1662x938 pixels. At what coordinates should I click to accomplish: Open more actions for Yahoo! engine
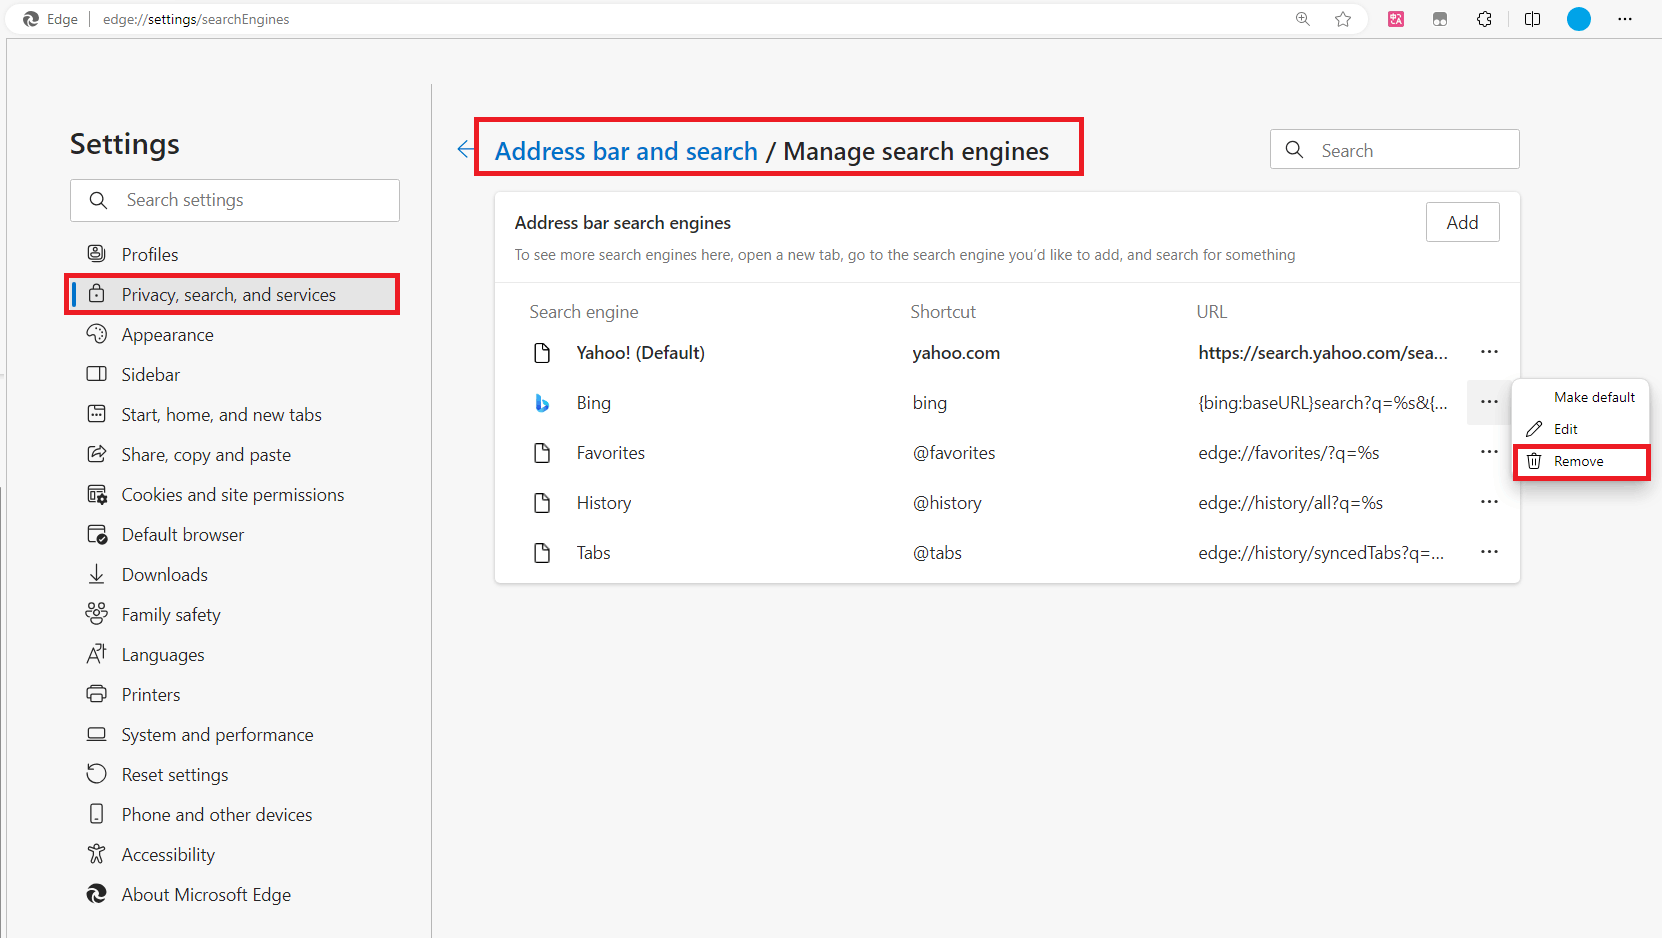click(1489, 352)
